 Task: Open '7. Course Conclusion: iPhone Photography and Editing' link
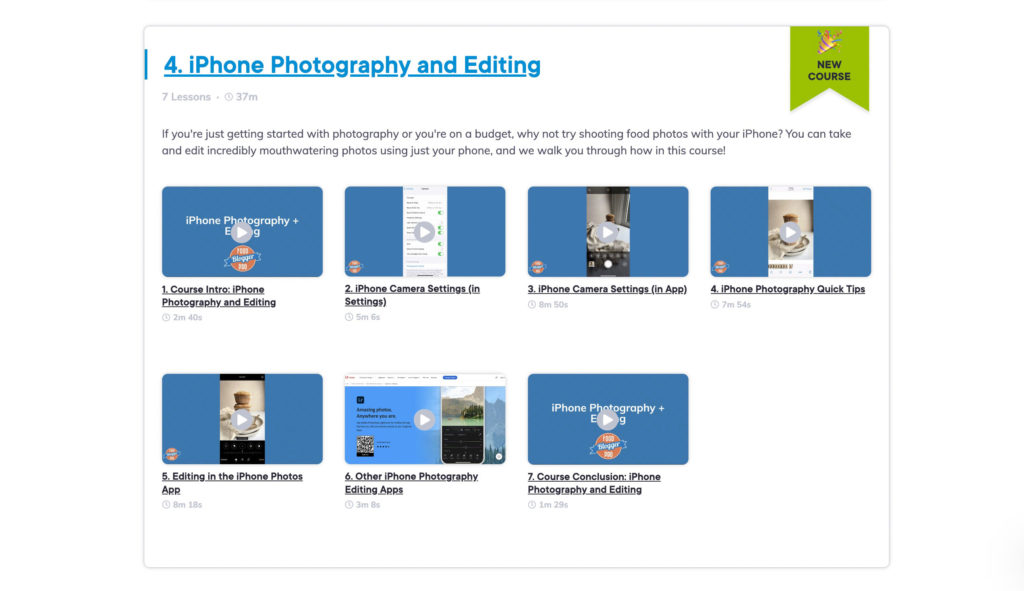pos(594,483)
